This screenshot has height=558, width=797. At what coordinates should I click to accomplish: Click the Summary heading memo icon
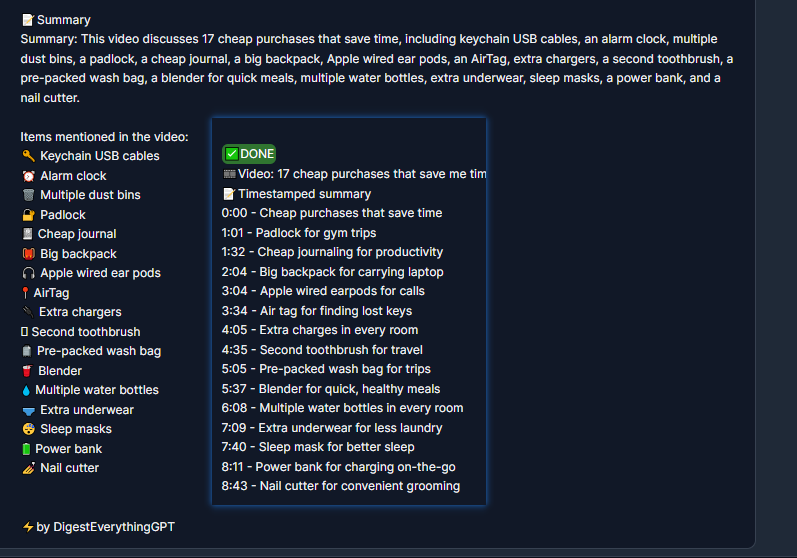click(28, 20)
